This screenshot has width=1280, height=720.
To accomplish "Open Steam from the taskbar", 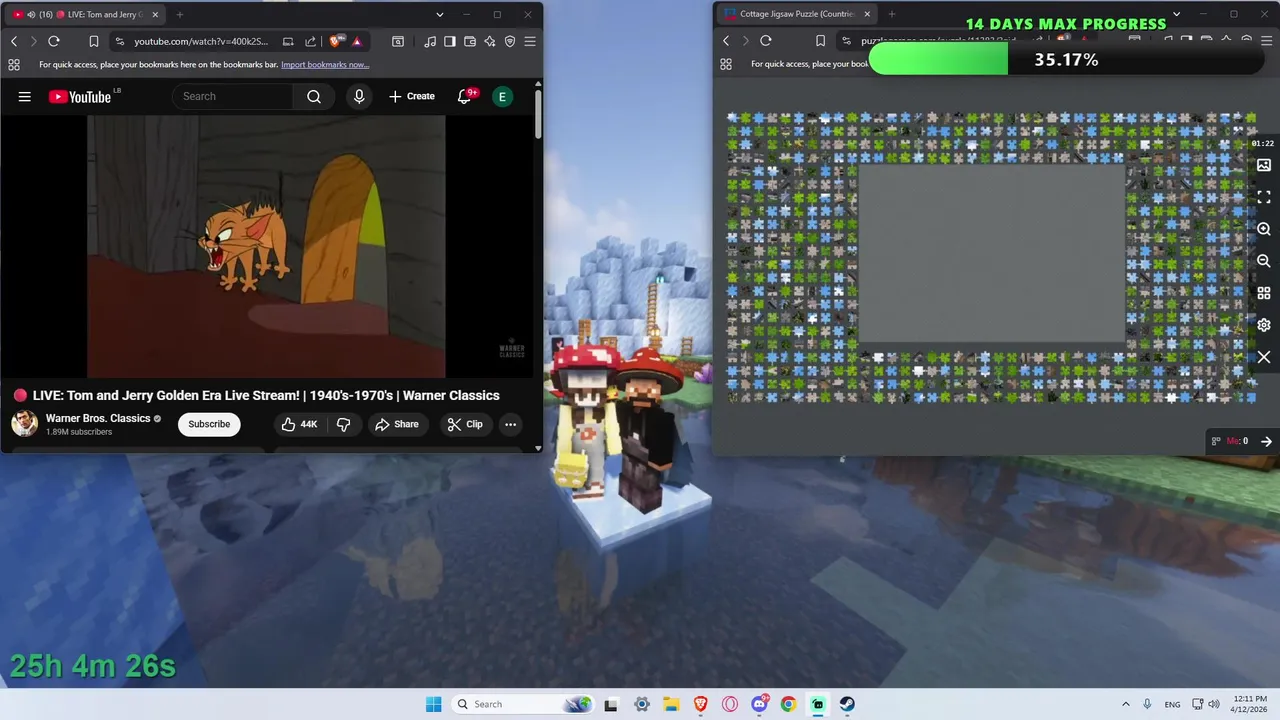I will (847, 704).
